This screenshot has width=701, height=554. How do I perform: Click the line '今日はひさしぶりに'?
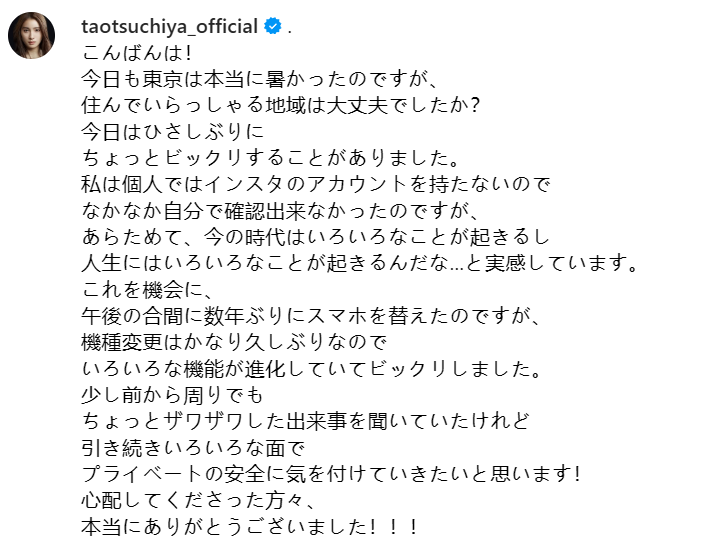[173, 130]
